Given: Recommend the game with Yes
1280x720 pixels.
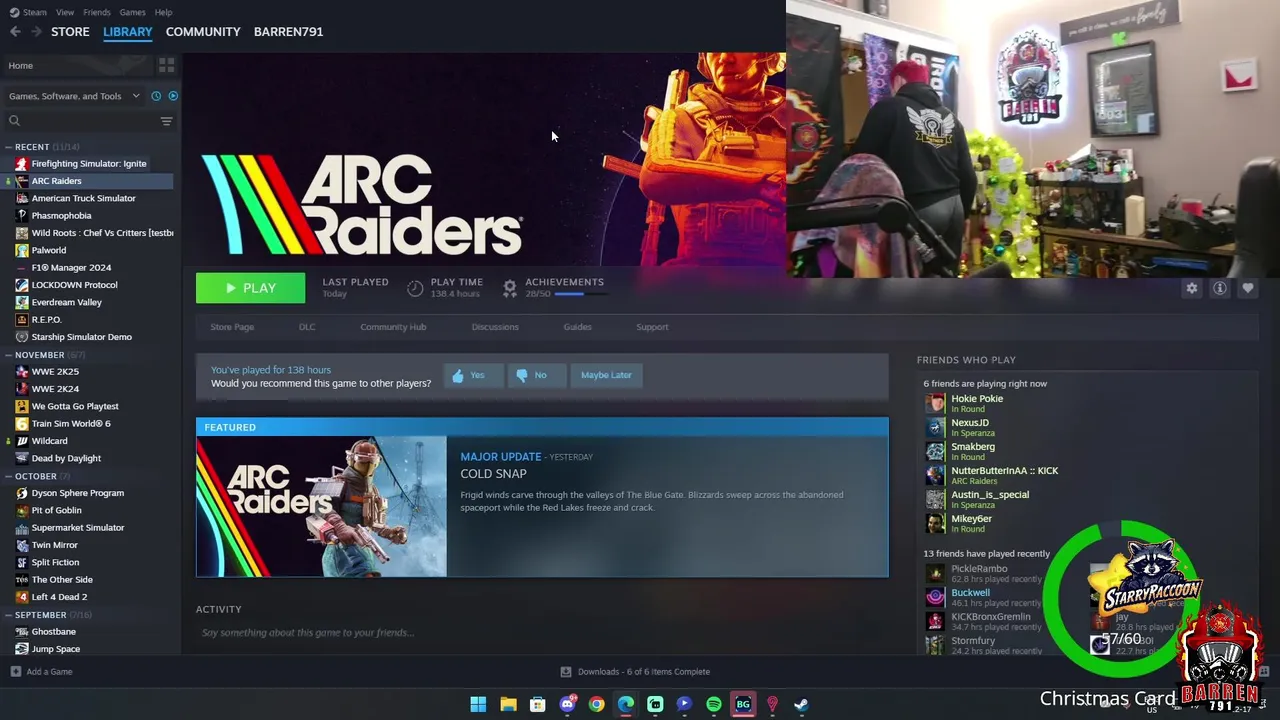Looking at the screenshot, I should (472, 375).
